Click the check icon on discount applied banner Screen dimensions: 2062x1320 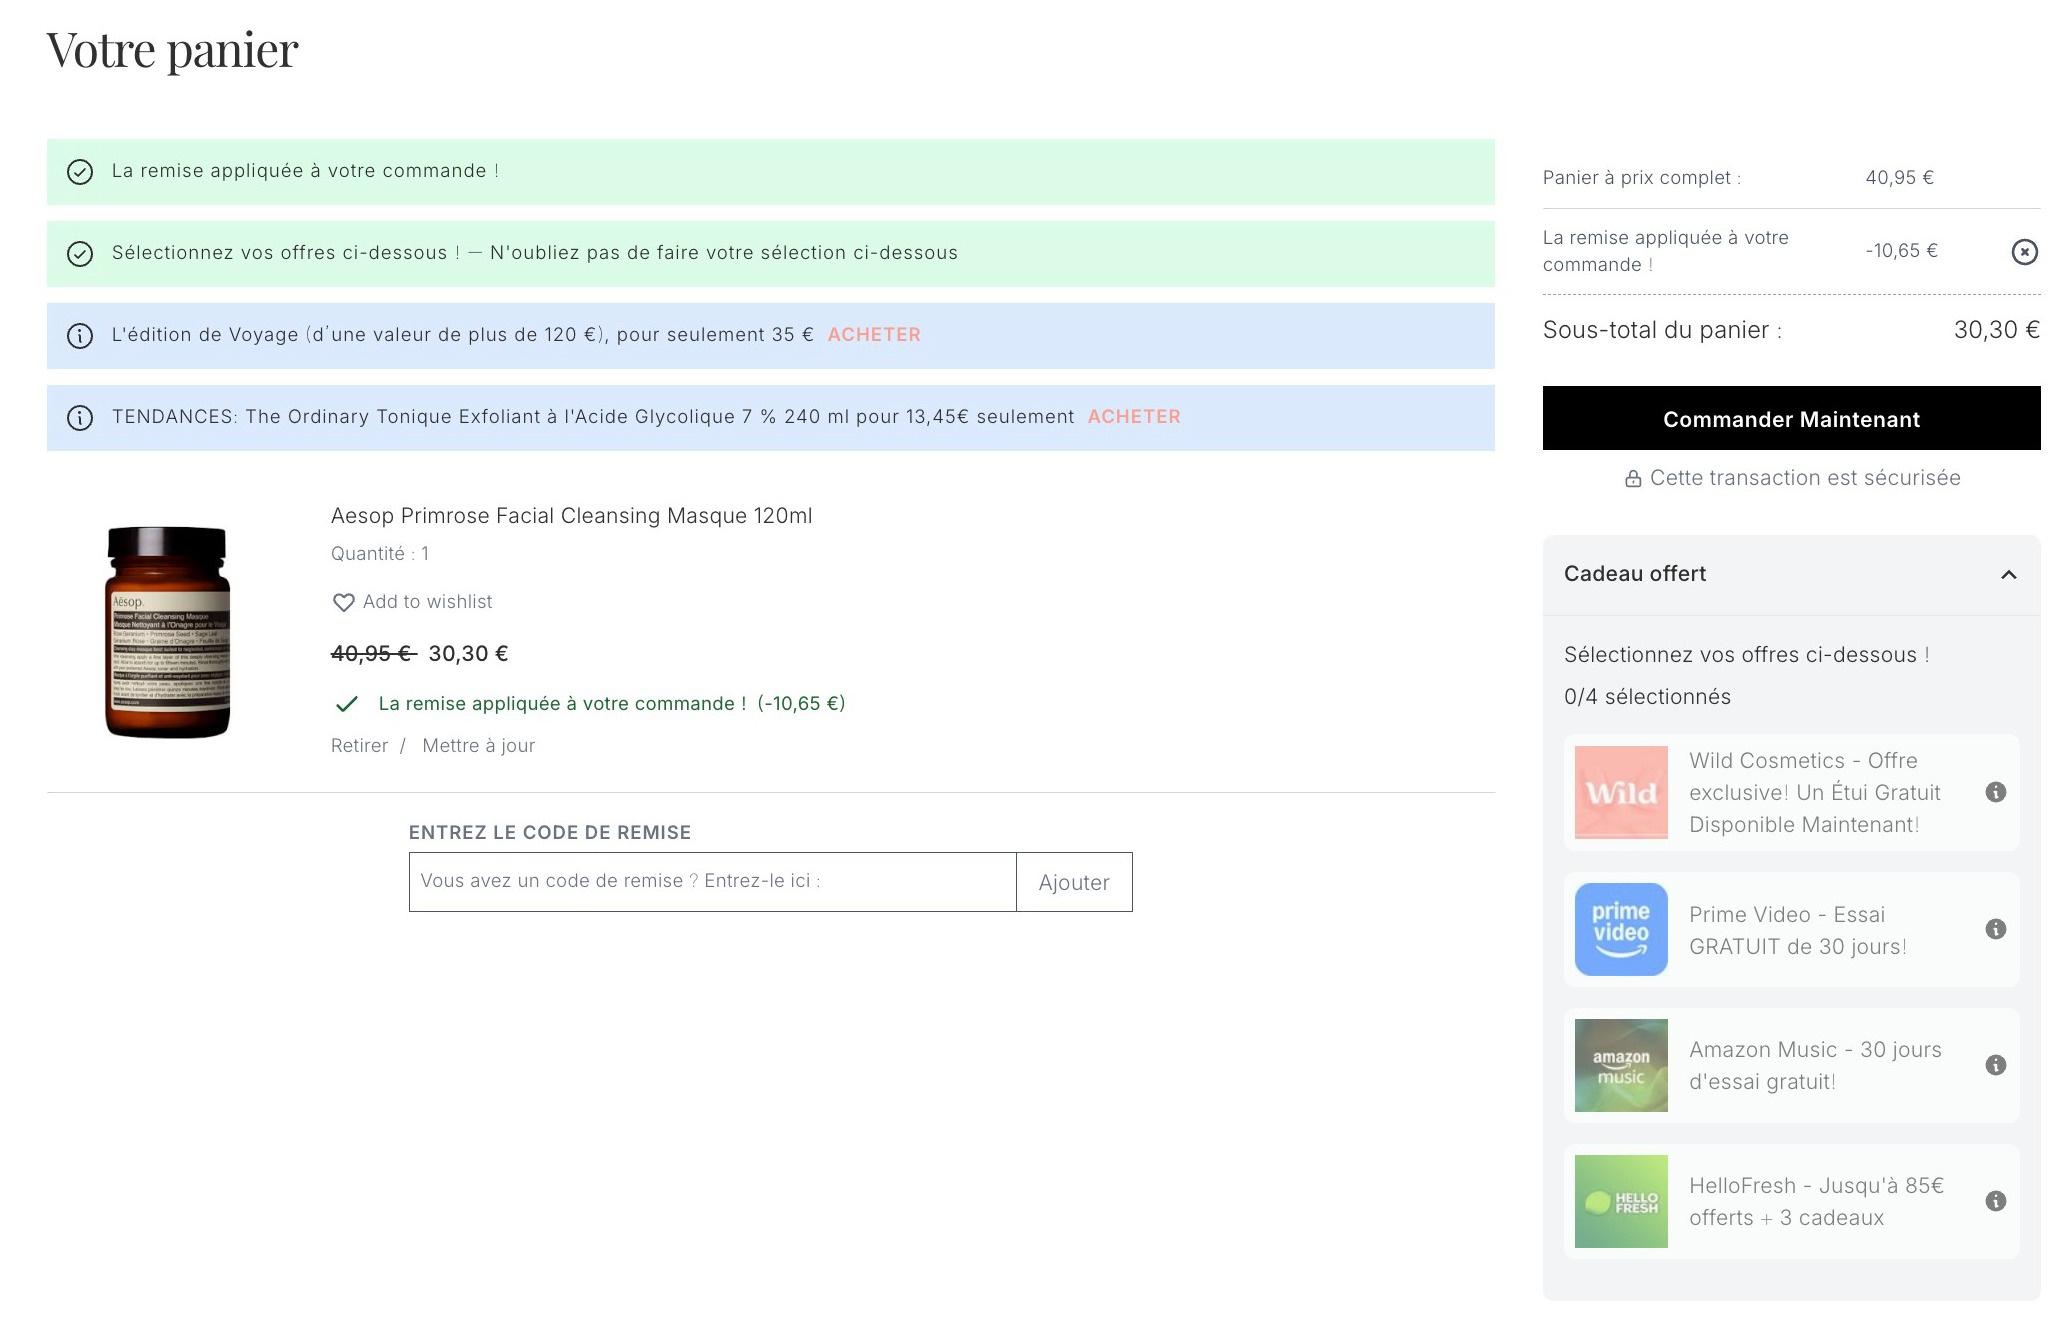click(80, 172)
